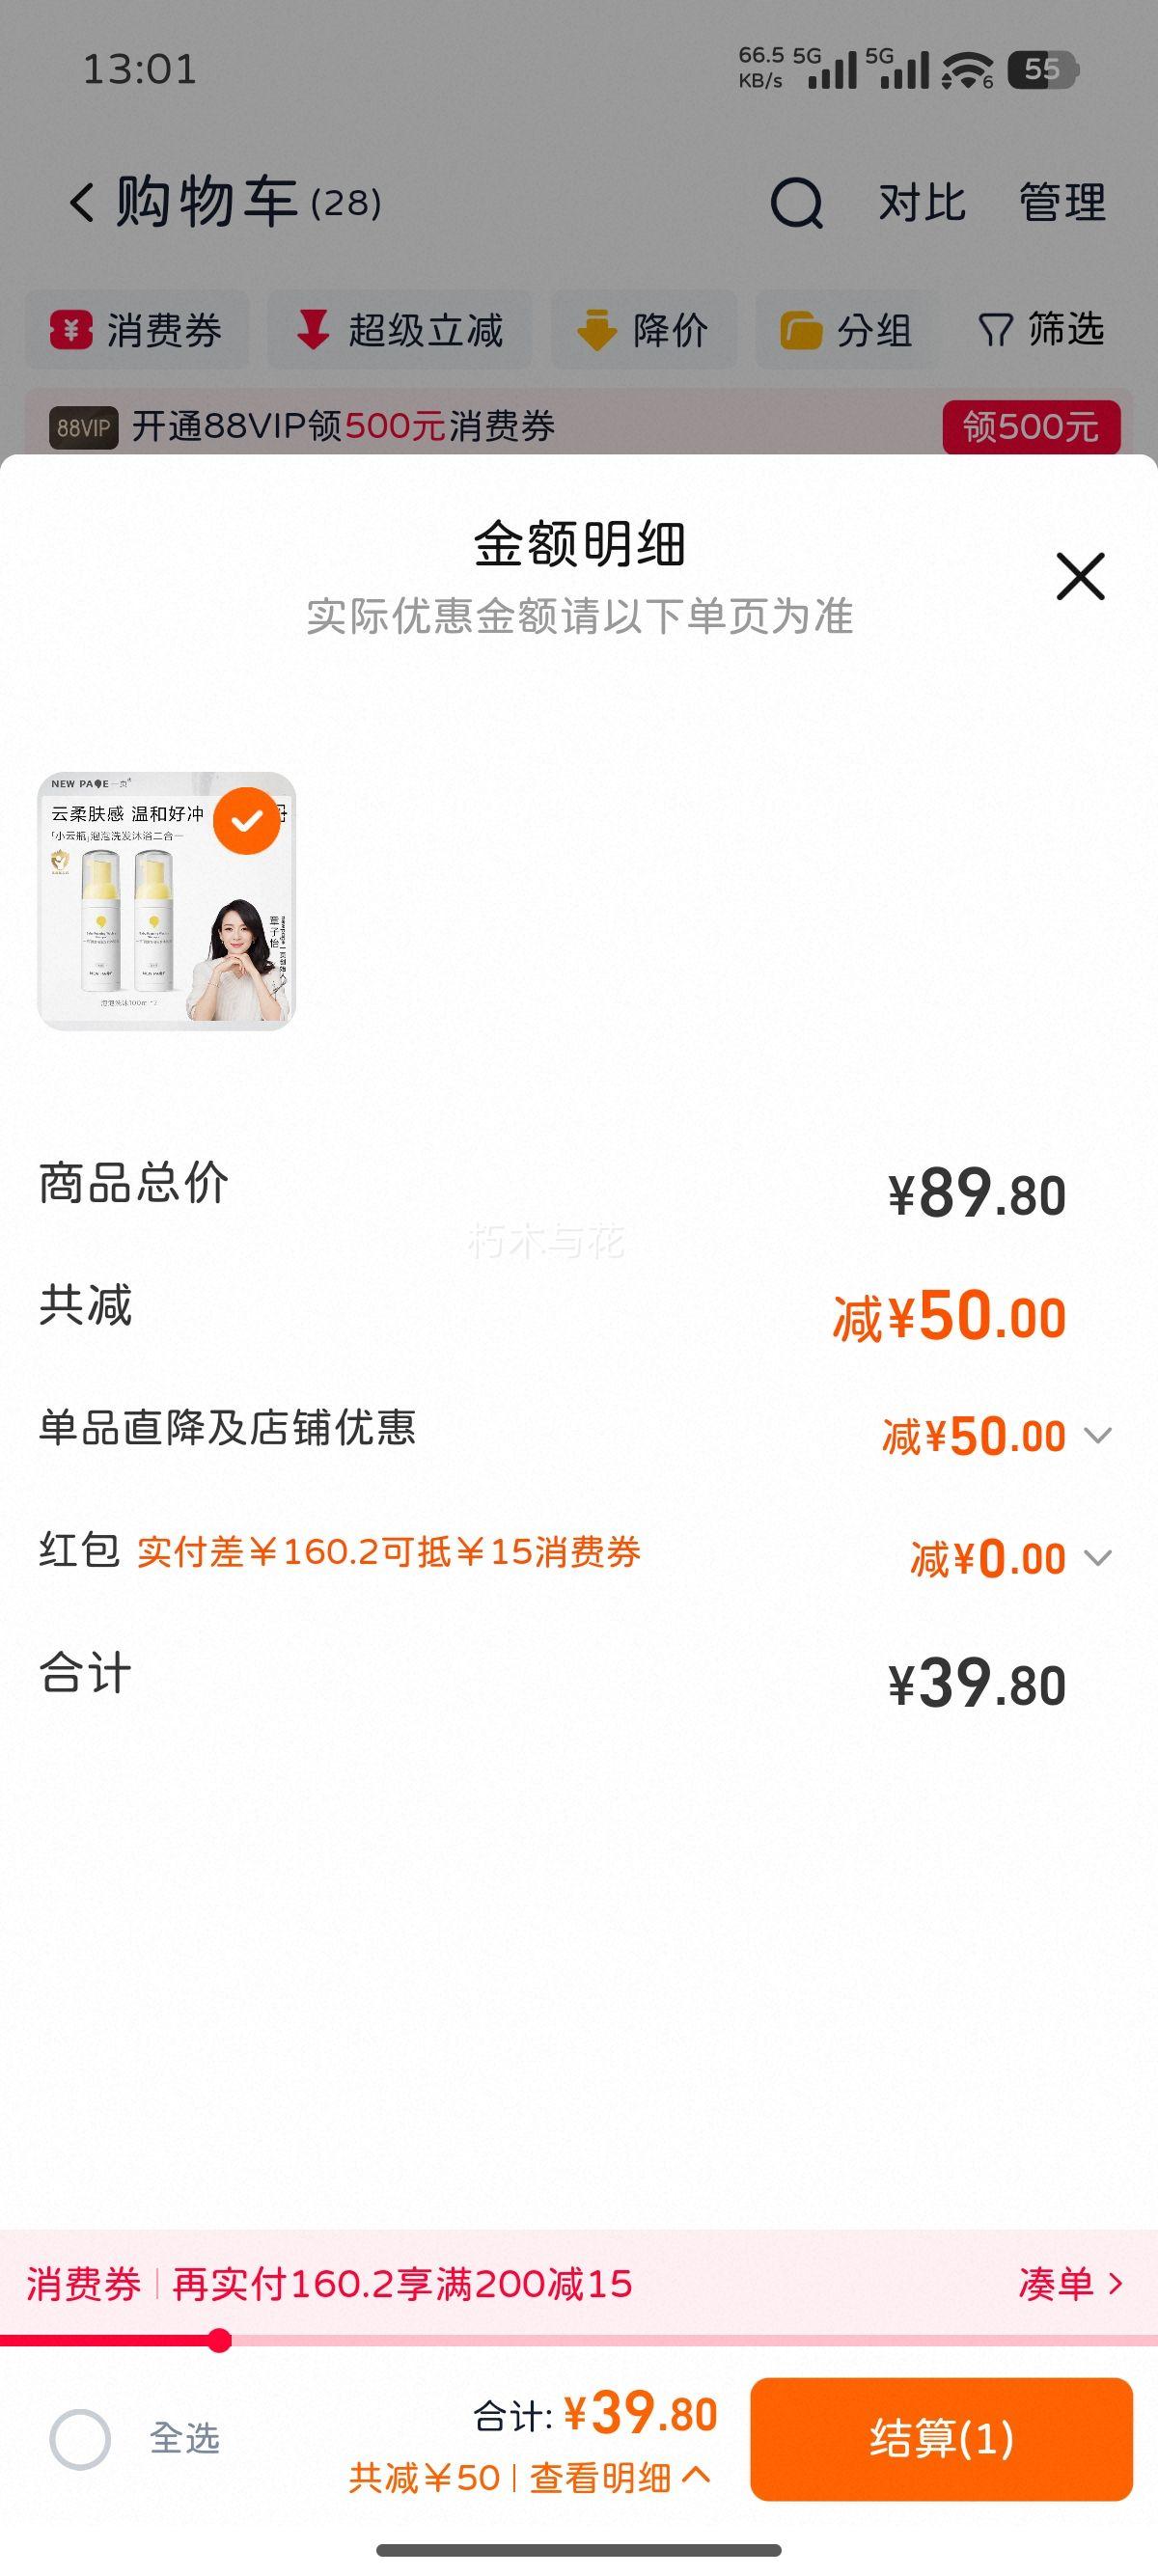
Task: Expand the 红包 row chevron
Action: [1098, 1558]
